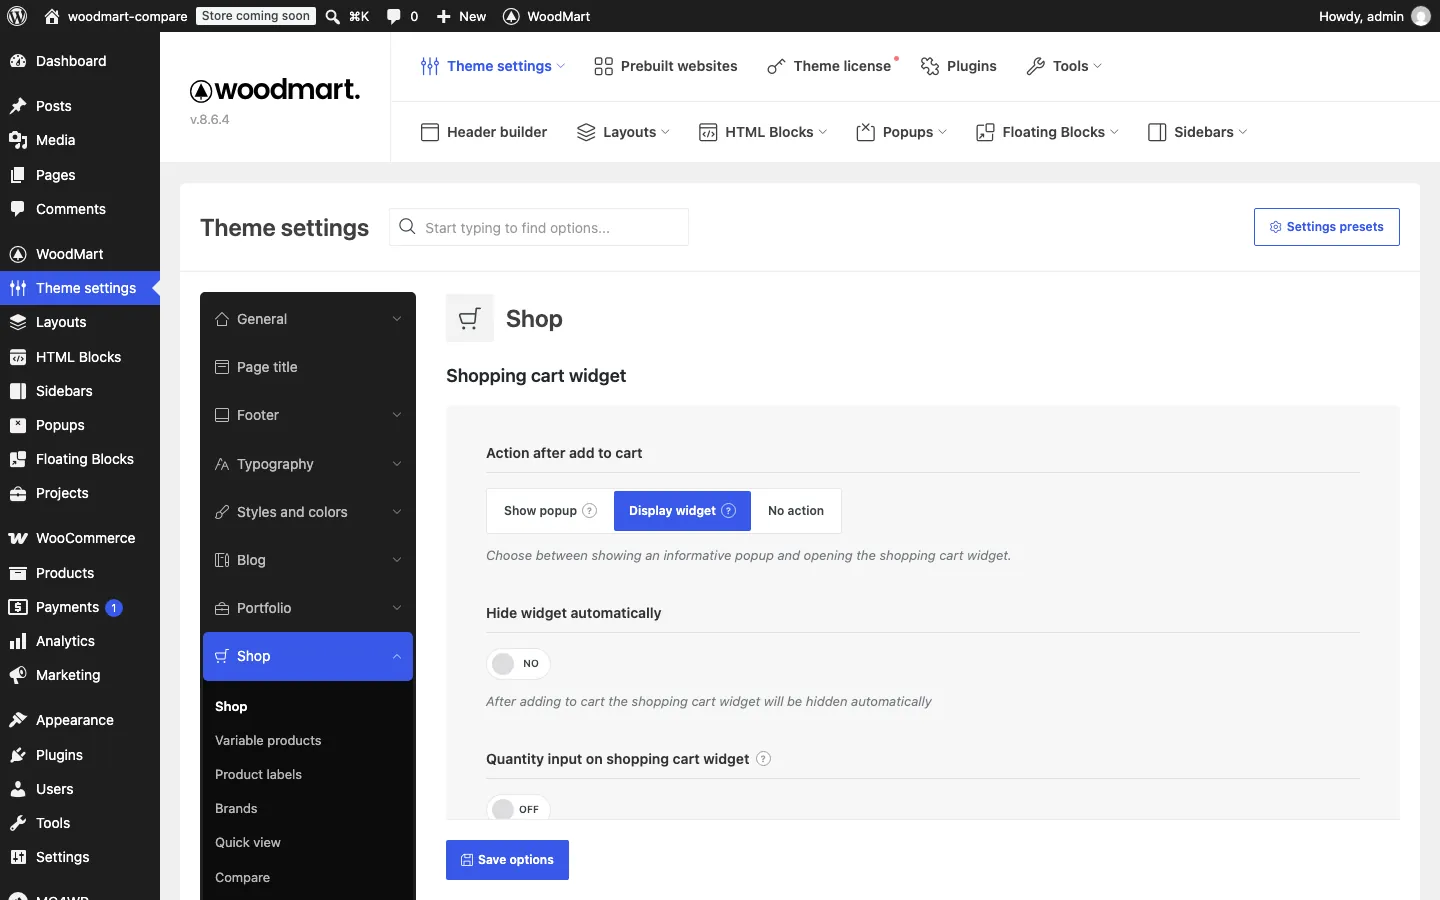Open the Dashboard icon in sidebar
1440x900 pixels.
point(18,61)
